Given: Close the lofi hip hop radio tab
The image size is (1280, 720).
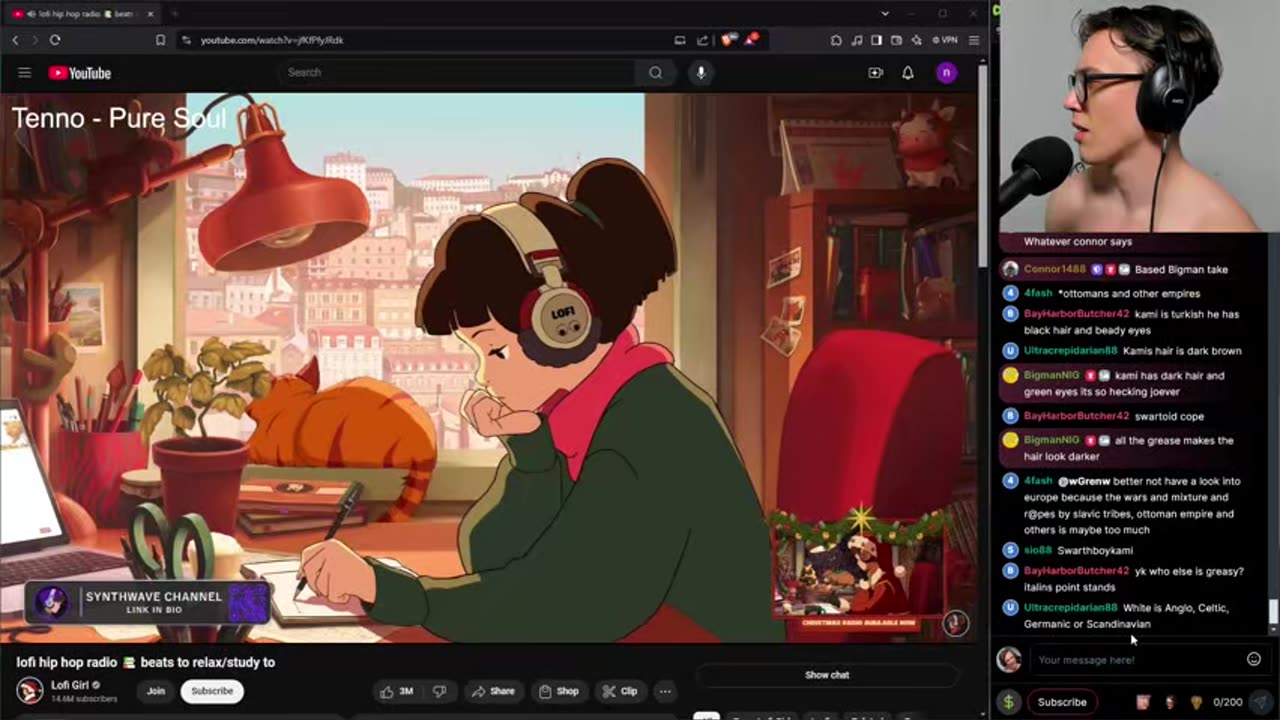Looking at the screenshot, I should point(150,14).
